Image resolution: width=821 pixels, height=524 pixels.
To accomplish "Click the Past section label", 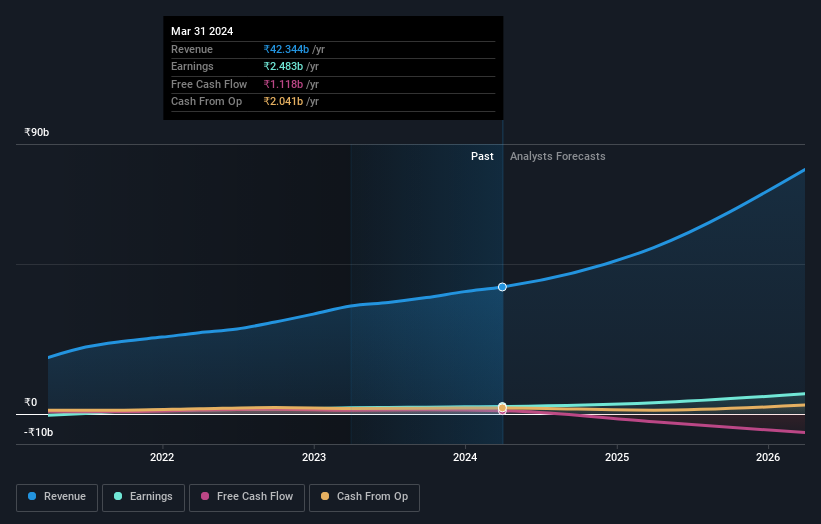I will coord(482,156).
